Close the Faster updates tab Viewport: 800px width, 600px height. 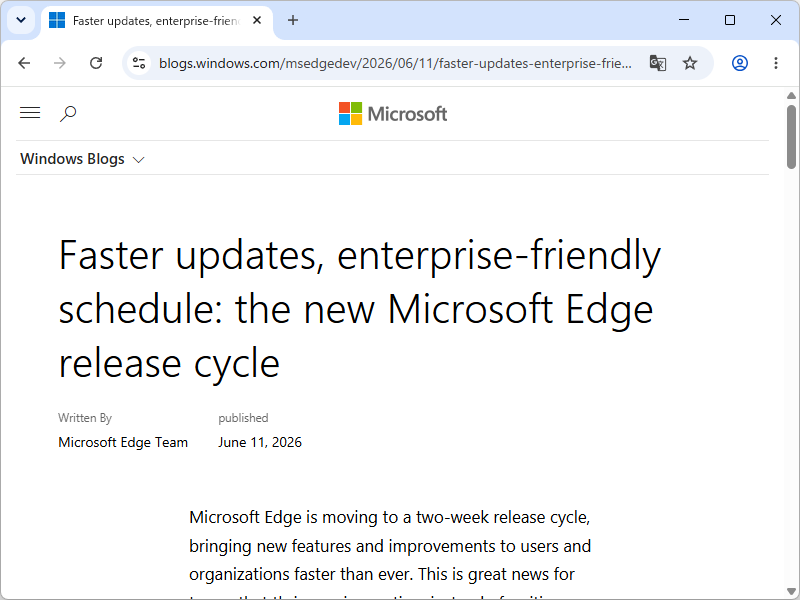point(257,20)
